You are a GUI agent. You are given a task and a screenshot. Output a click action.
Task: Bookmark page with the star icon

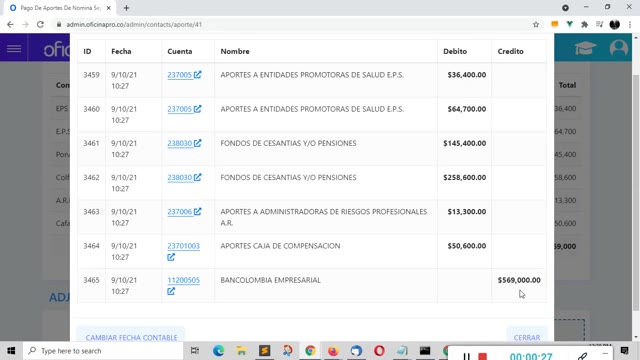[536, 24]
